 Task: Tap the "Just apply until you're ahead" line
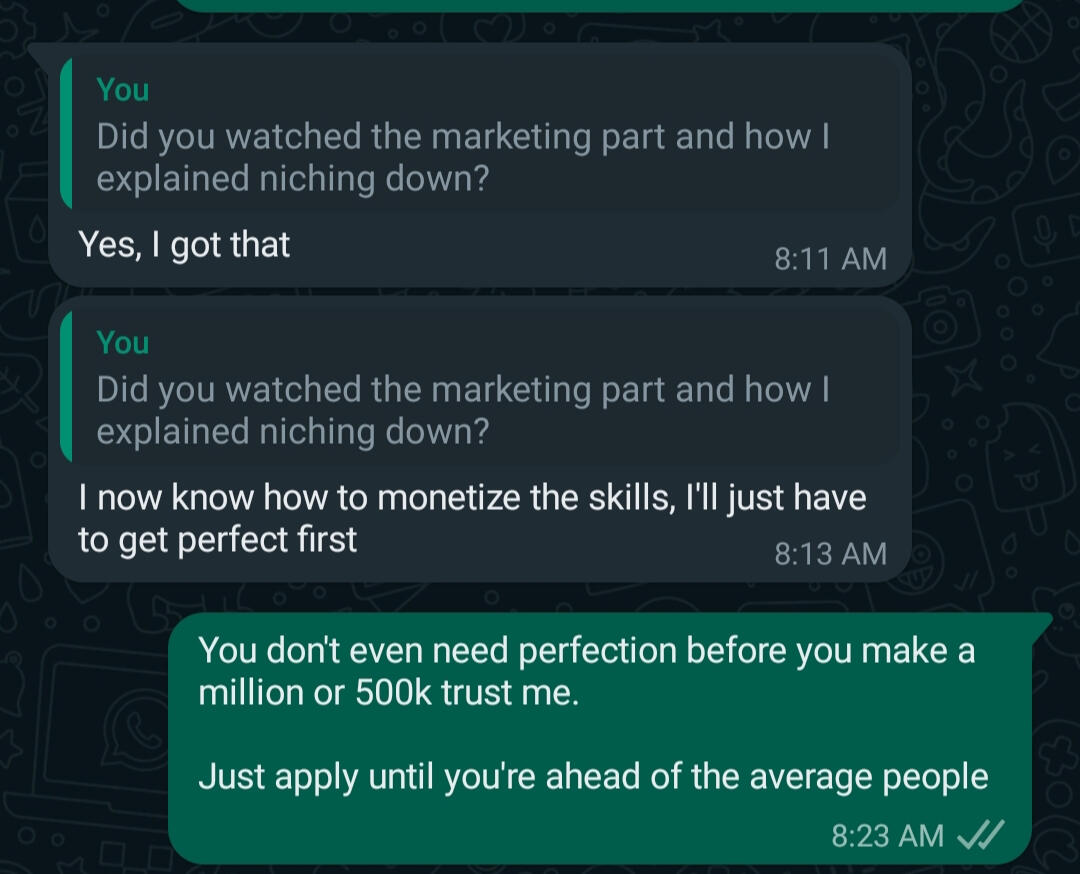pyautogui.click(x=593, y=776)
